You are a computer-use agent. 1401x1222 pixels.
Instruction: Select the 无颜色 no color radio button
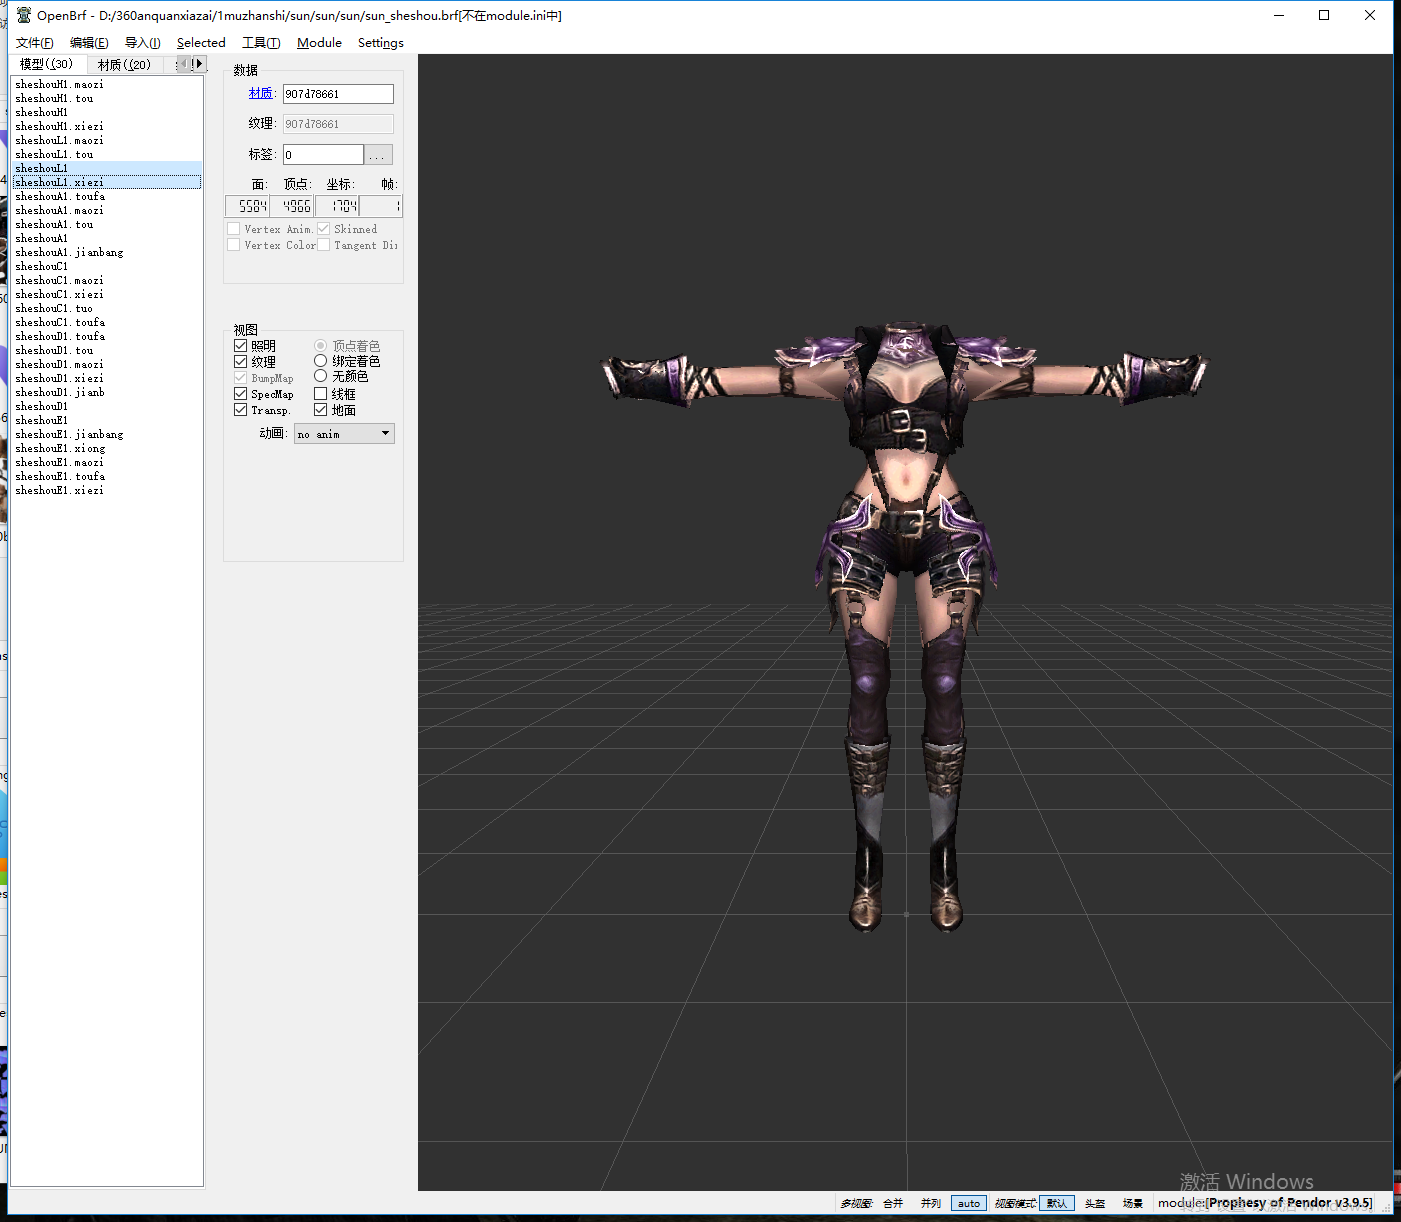coord(320,376)
